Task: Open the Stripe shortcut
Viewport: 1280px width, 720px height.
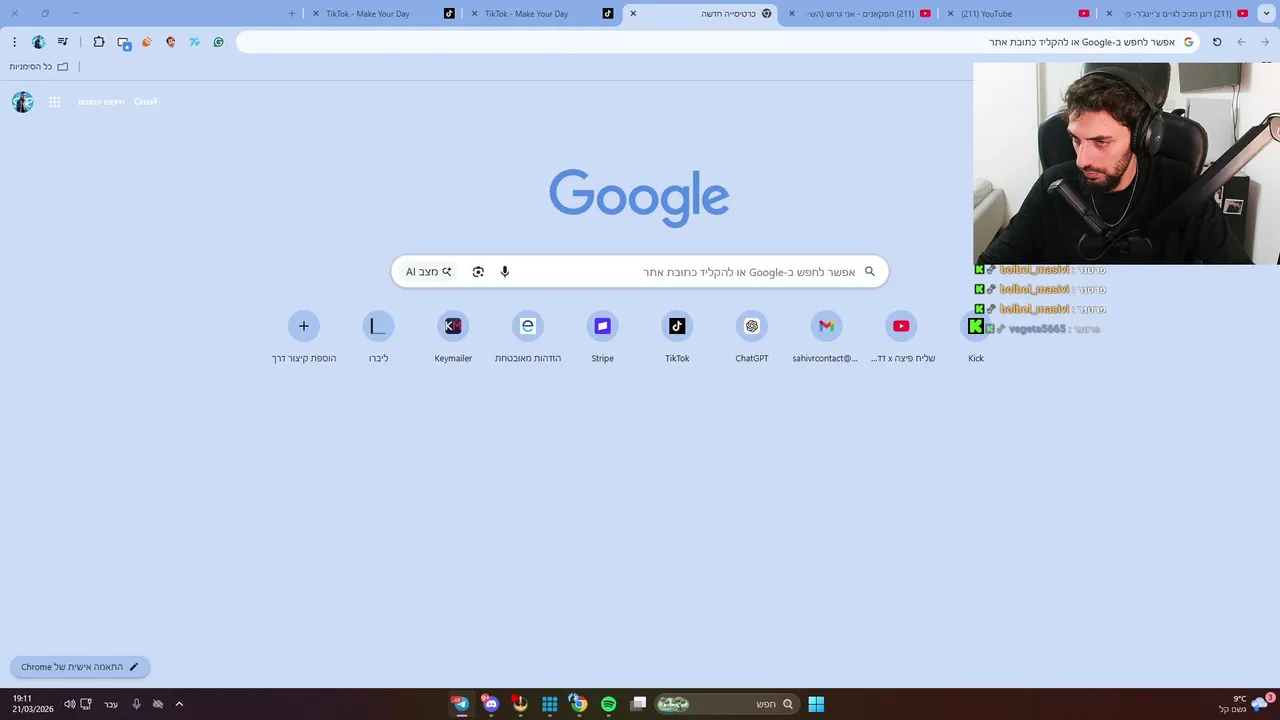Action: (602, 337)
